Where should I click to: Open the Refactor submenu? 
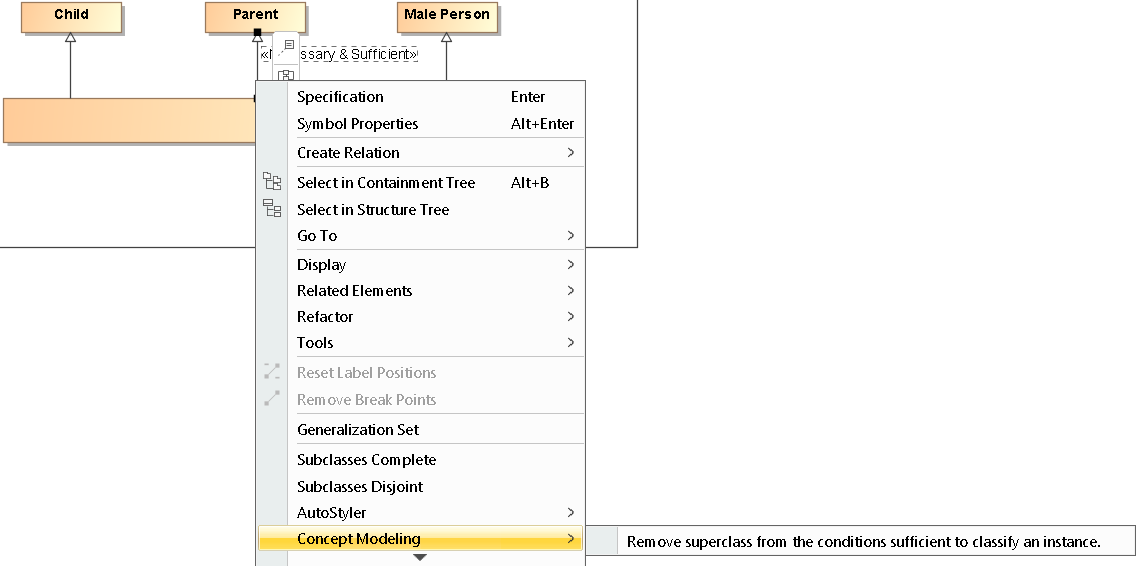click(x=325, y=317)
